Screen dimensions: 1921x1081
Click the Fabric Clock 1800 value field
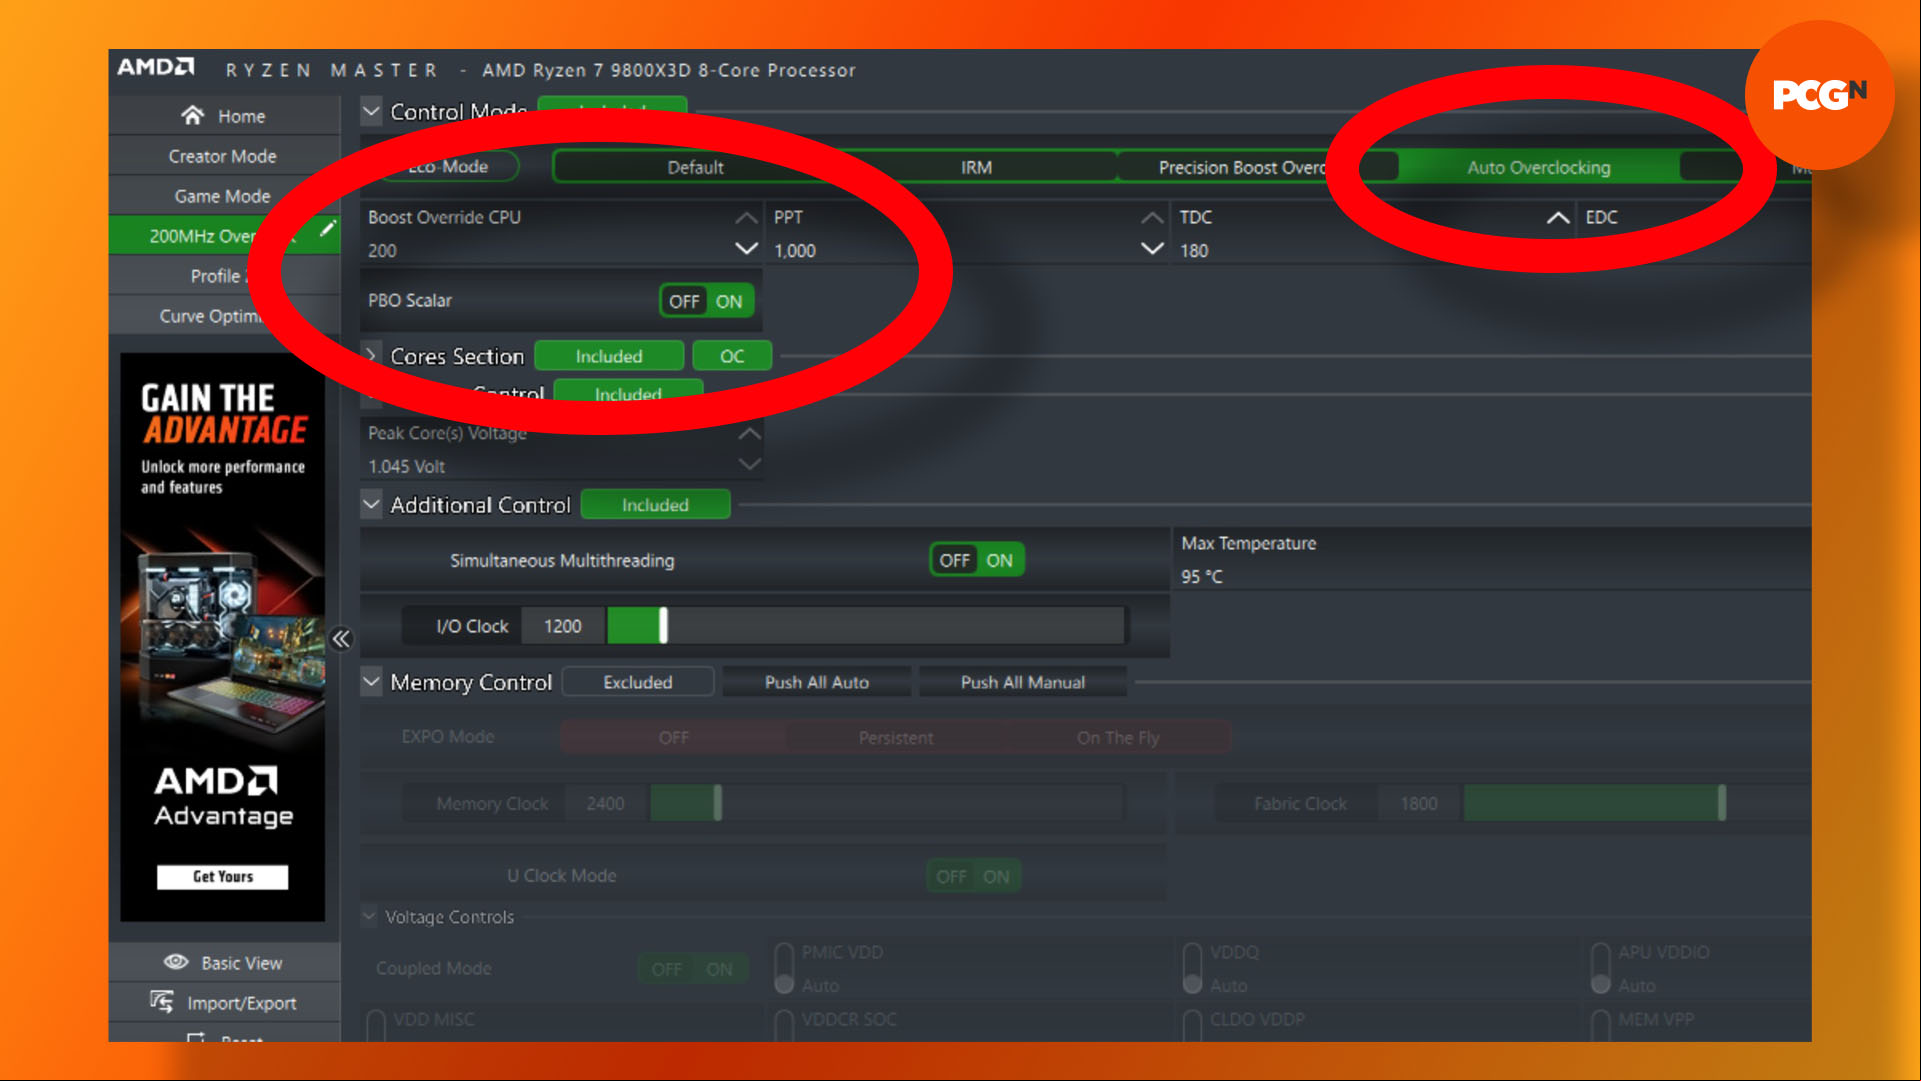click(x=1419, y=803)
